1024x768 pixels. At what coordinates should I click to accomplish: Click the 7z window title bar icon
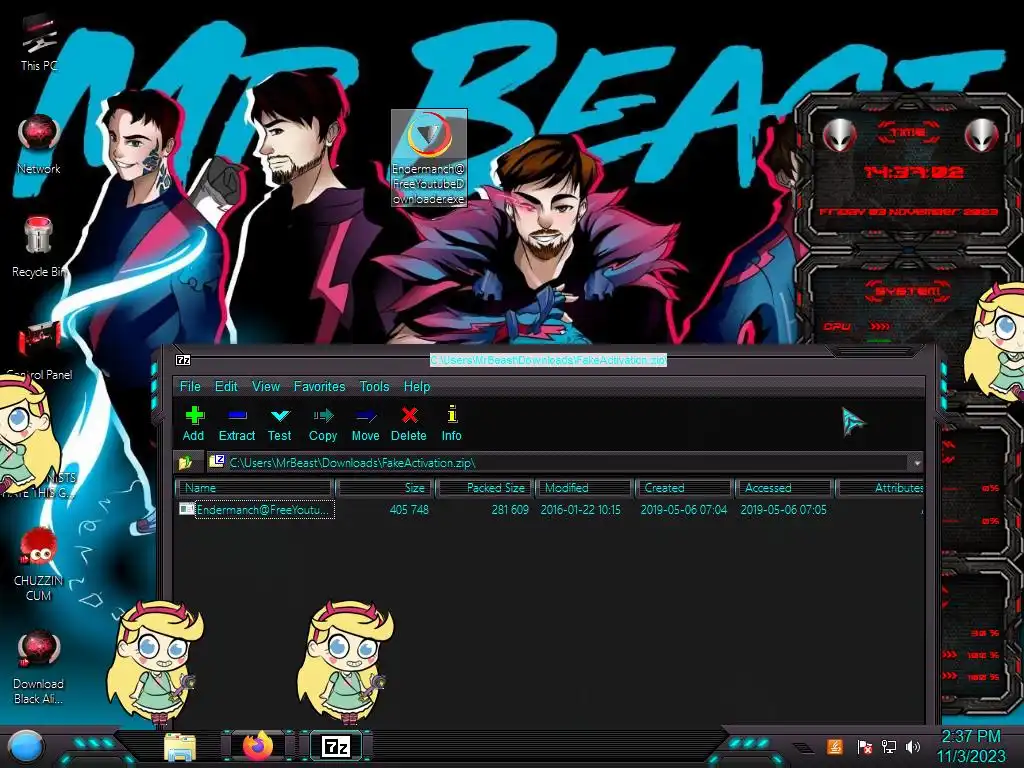point(184,360)
